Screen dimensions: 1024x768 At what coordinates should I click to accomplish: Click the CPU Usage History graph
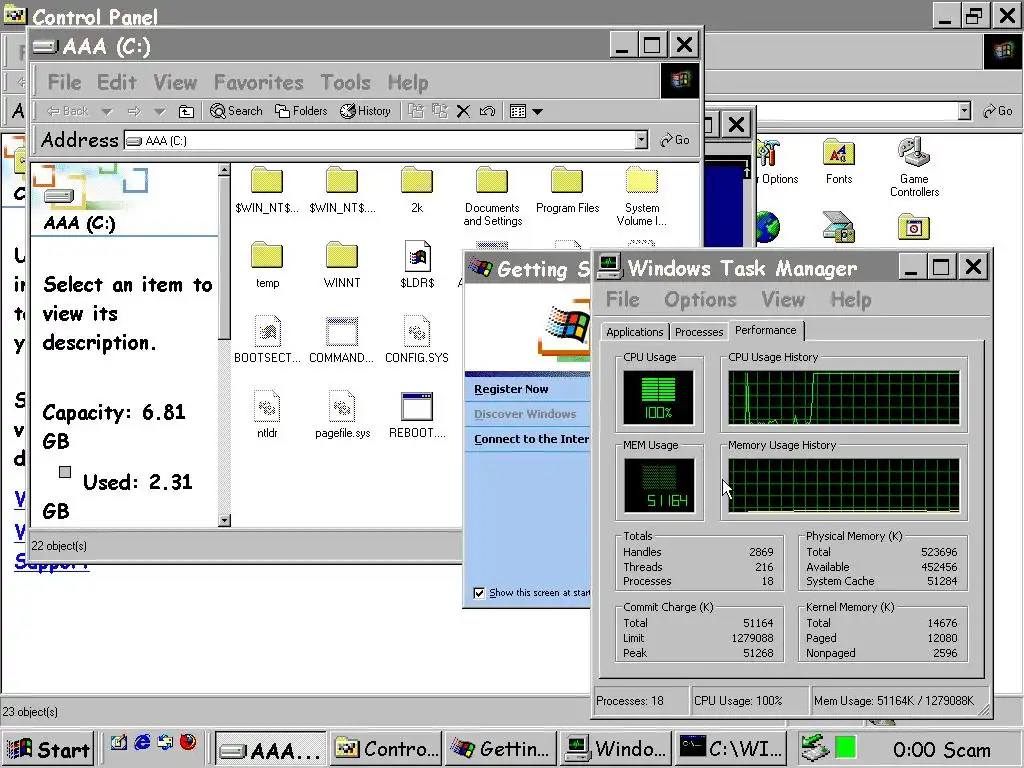pyautogui.click(x=844, y=398)
